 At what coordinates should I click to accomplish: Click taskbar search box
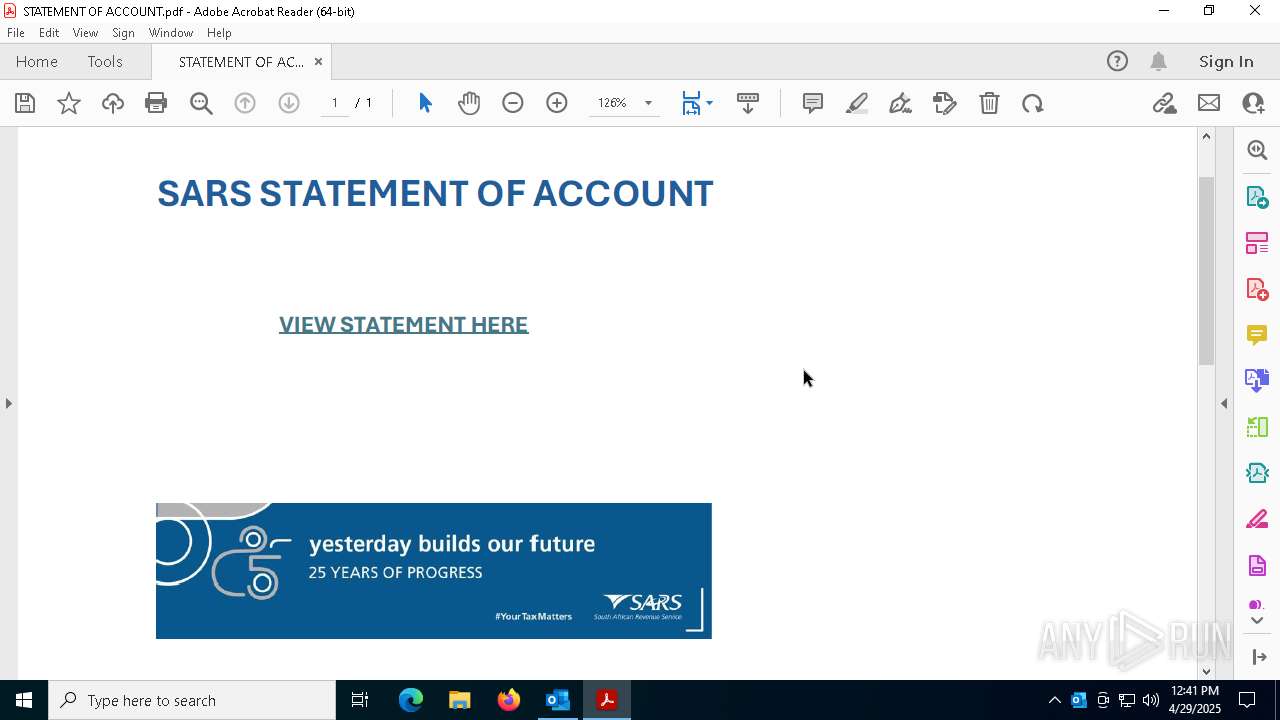pos(192,700)
